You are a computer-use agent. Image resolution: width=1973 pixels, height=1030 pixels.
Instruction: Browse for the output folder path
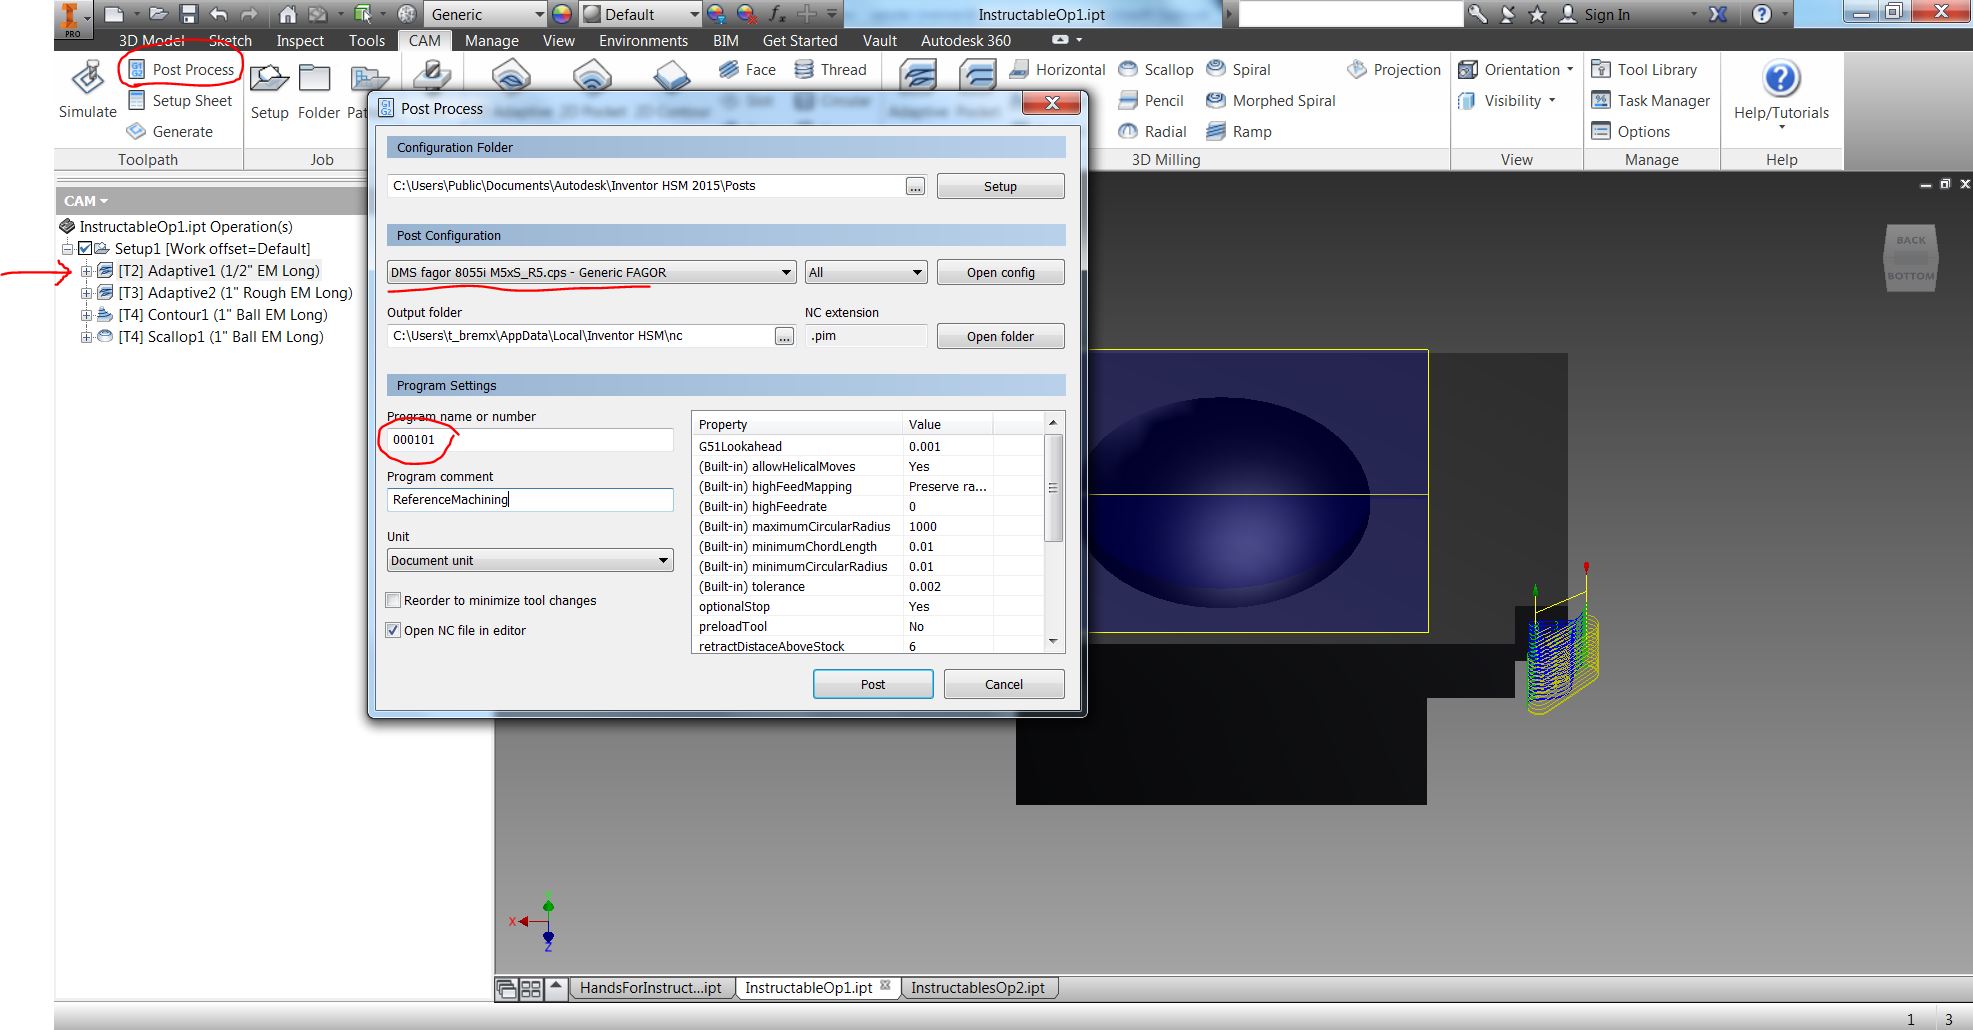point(784,337)
